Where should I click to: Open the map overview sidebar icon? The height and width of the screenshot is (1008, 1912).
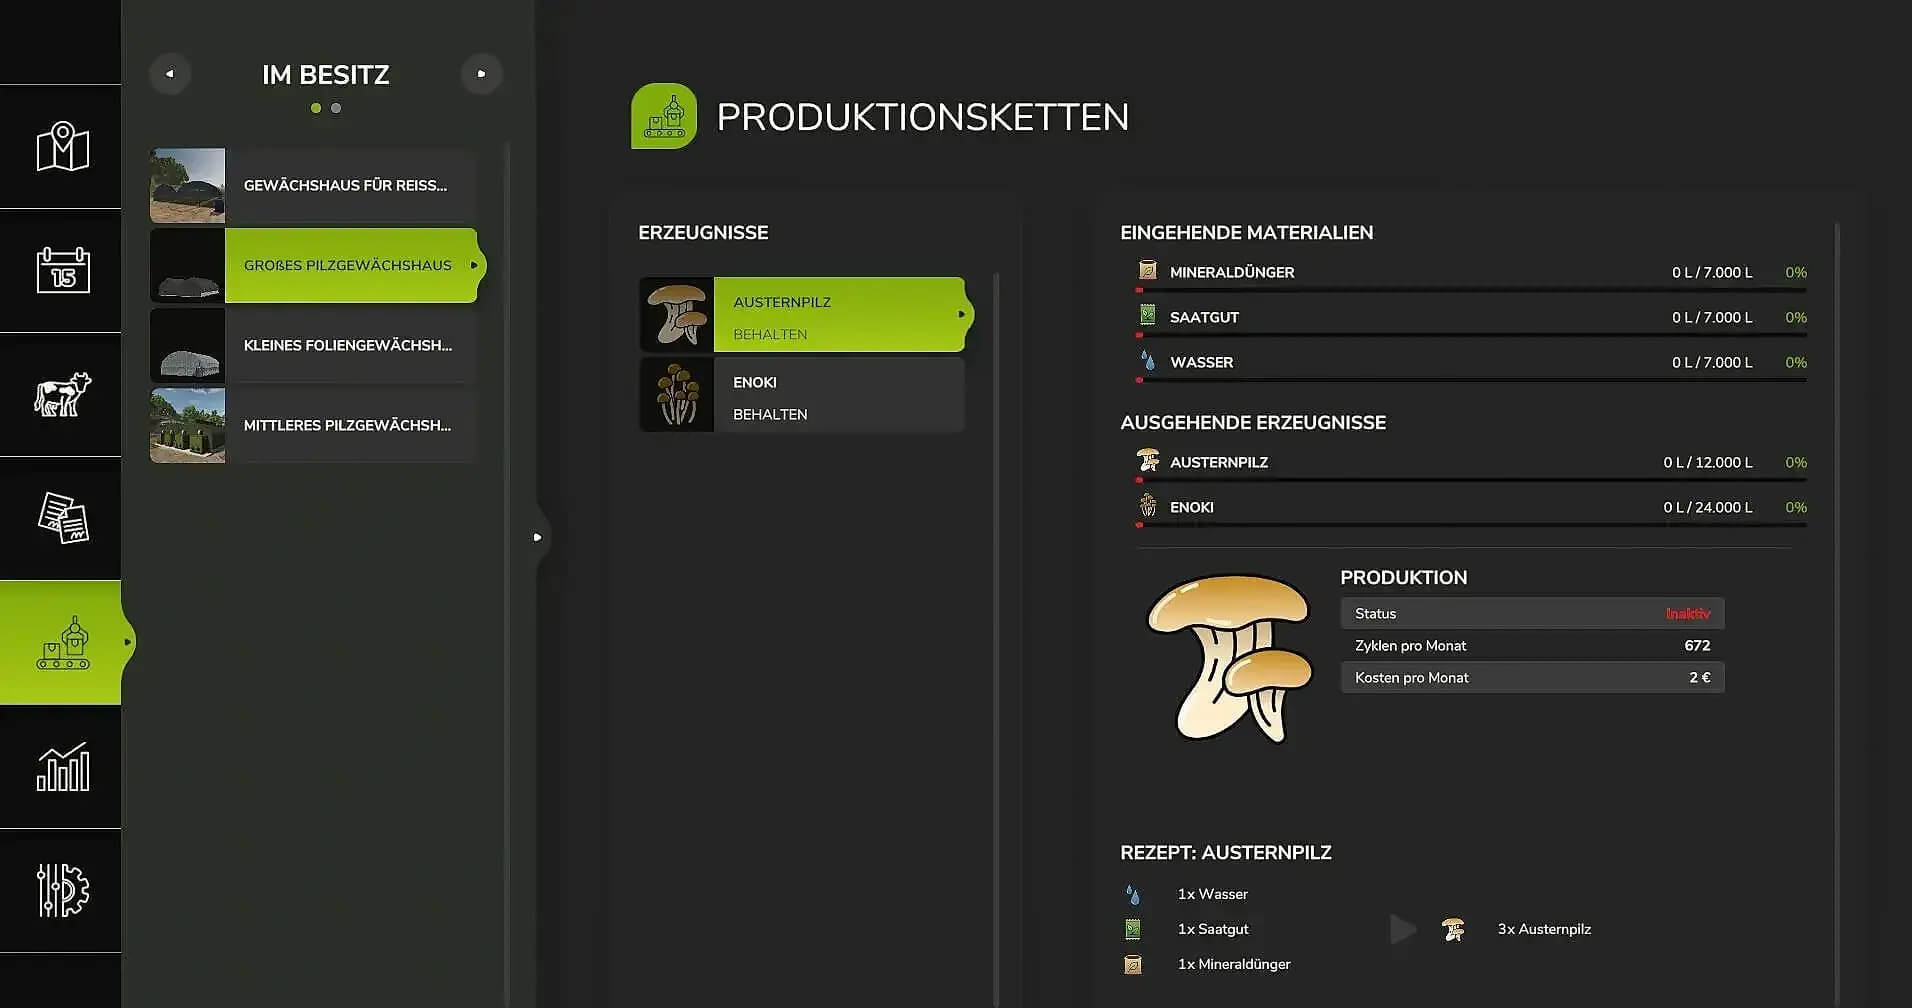pyautogui.click(x=62, y=147)
